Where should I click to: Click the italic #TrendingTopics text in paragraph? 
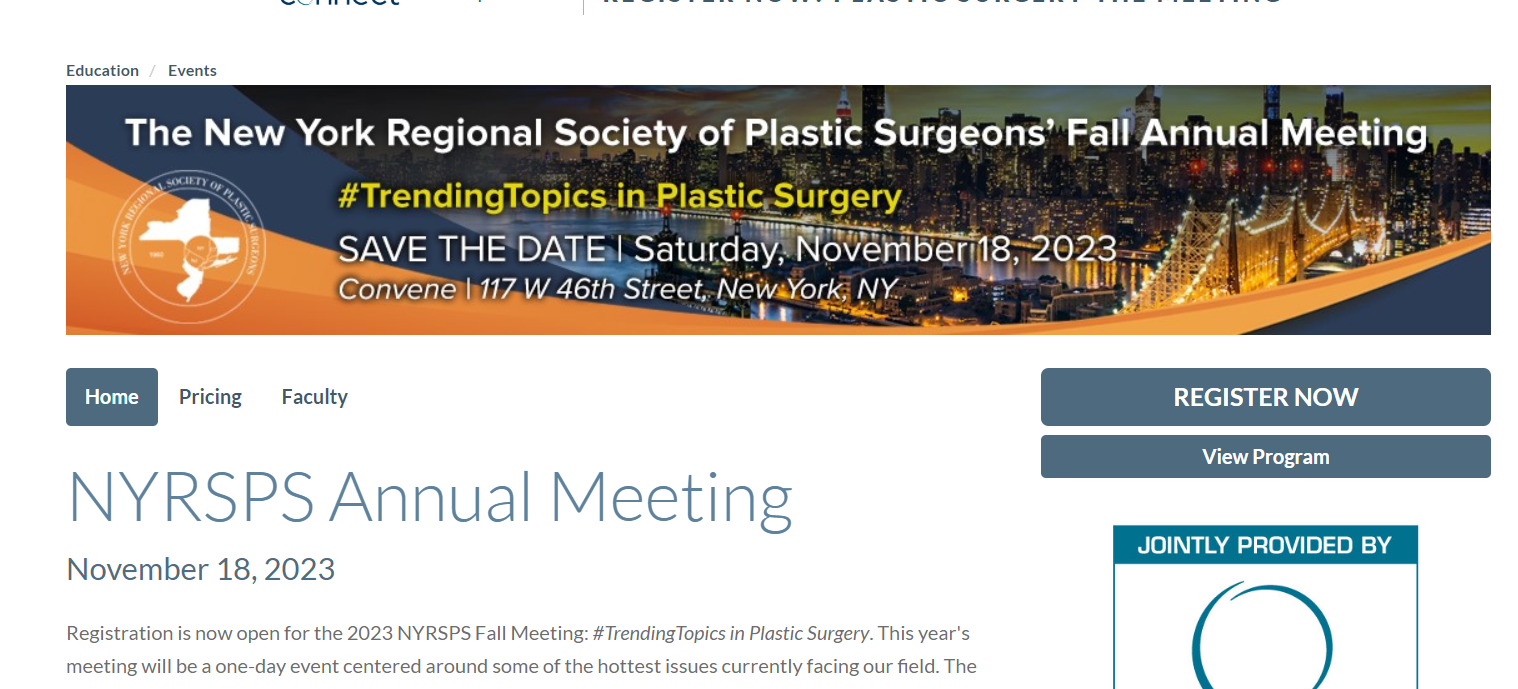coord(730,633)
